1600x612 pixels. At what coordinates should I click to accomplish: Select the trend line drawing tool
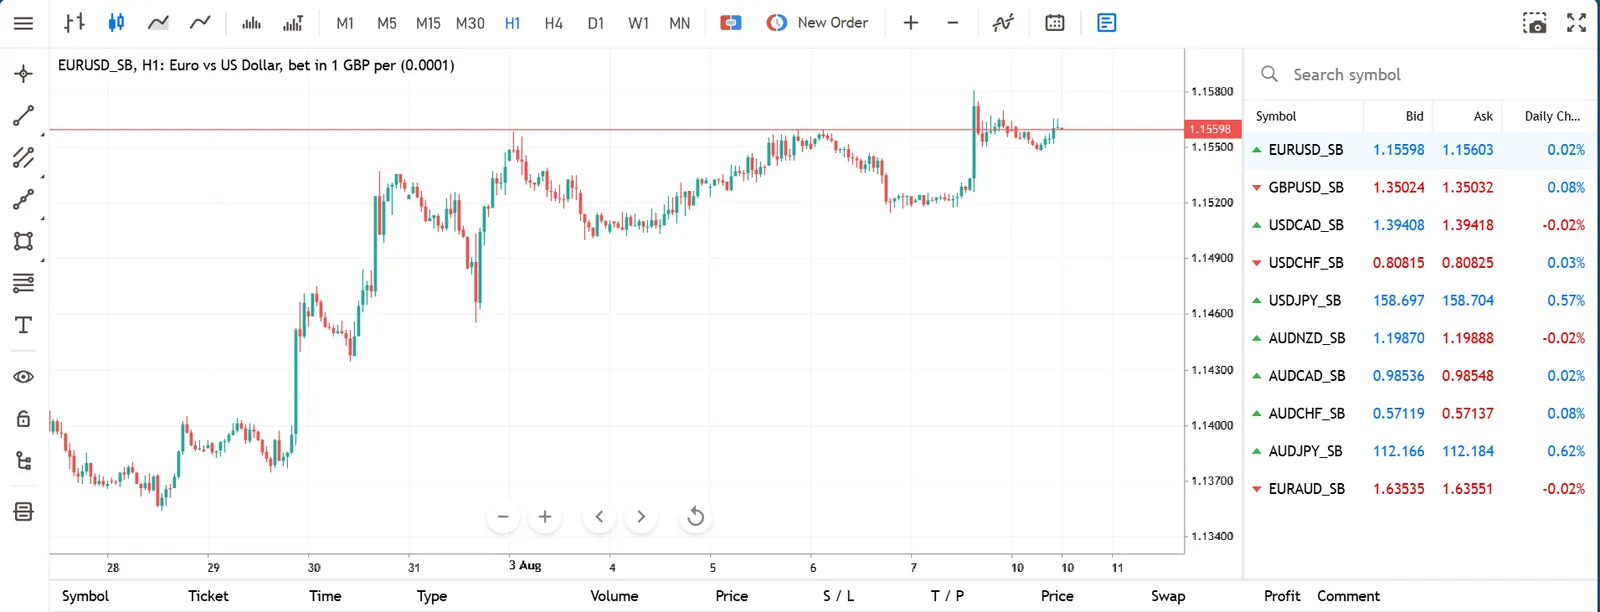24,116
